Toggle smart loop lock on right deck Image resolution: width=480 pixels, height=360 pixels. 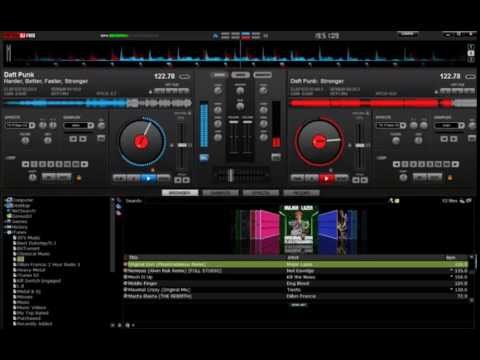pyautogui.click(x=450, y=178)
